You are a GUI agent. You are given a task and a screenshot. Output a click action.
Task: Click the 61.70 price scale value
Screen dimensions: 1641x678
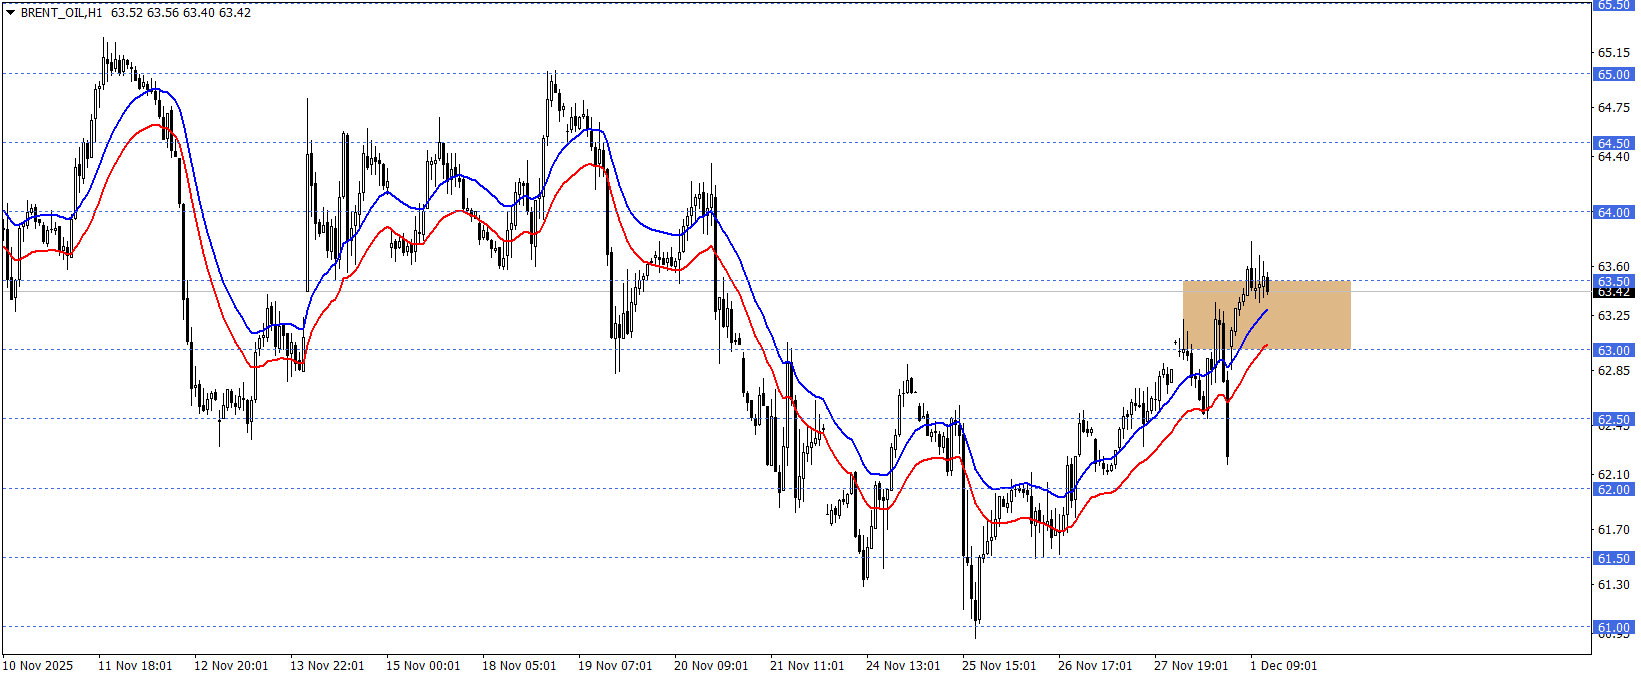(1613, 529)
